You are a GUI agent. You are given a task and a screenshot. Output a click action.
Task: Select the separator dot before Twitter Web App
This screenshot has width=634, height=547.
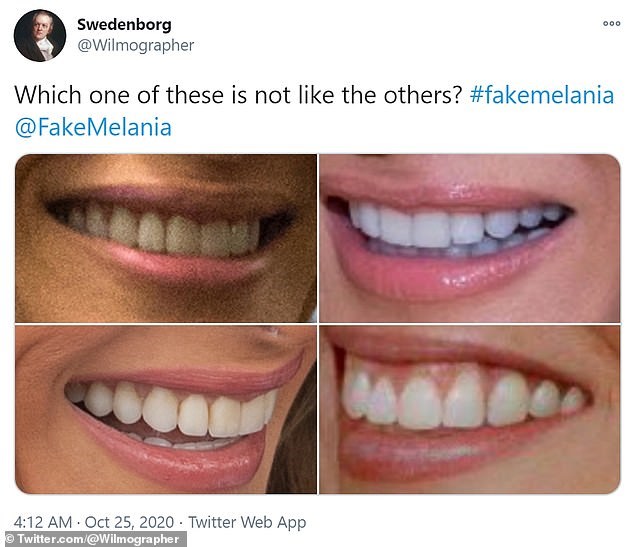pos(181,522)
